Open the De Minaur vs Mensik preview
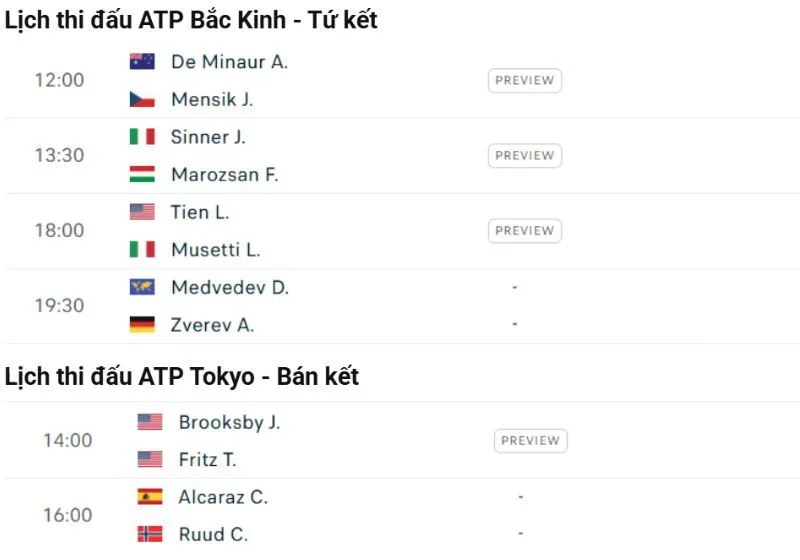Image resolution: width=800 pixels, height=560 pixels. click(525, 81)
